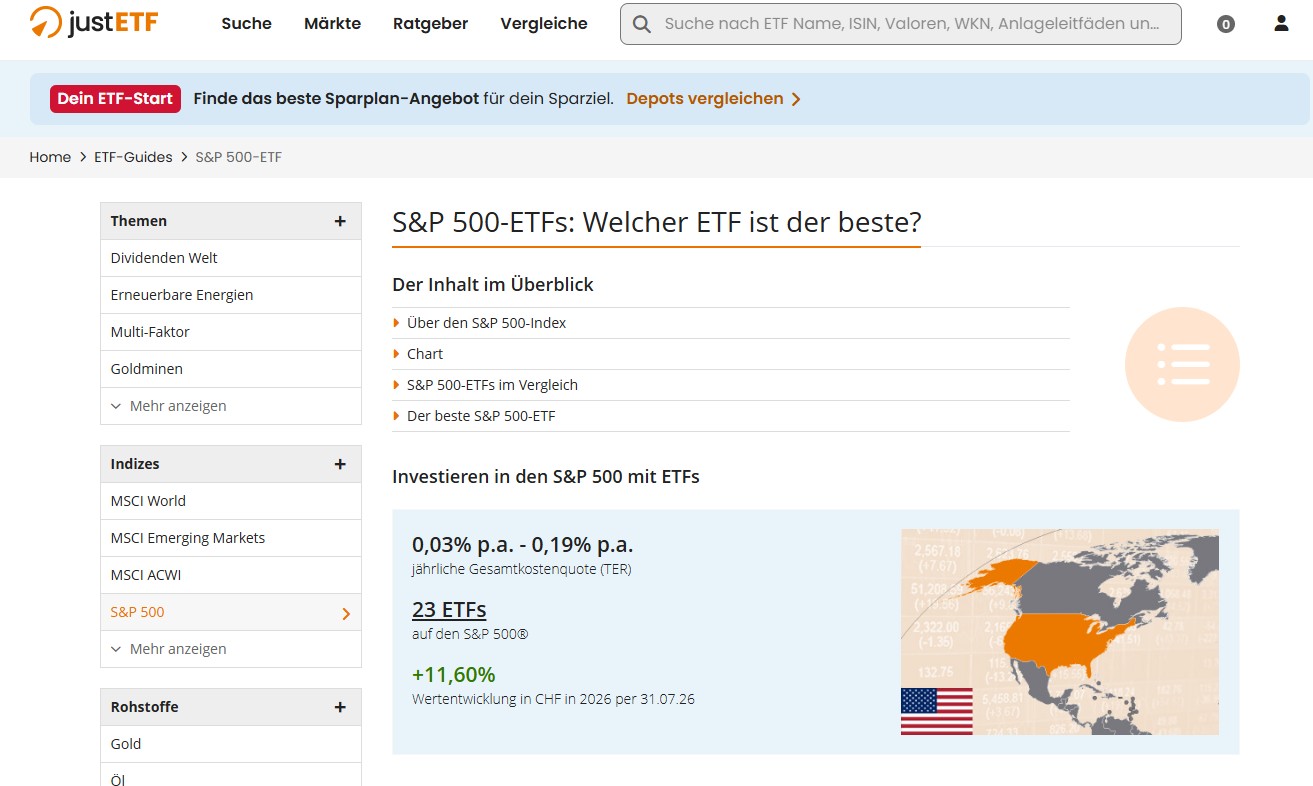Open Goldminen theme
This screenshot has width=1313, height=786.
[x=231, y=369]
